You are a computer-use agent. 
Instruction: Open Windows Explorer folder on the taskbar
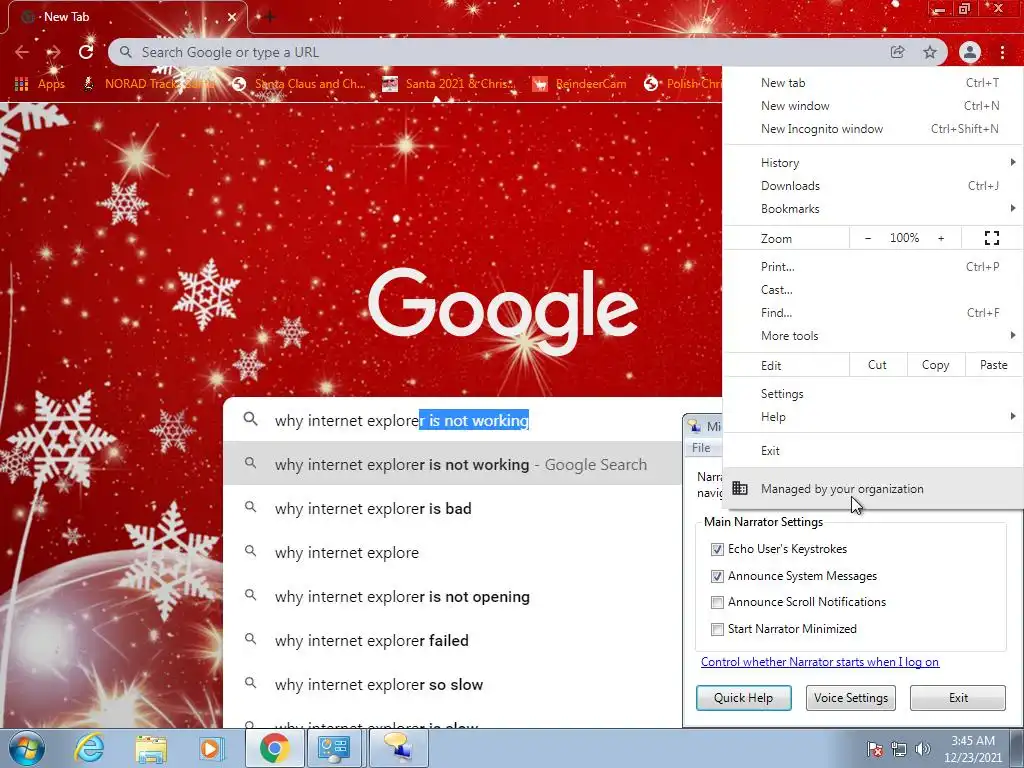point(151,748)
